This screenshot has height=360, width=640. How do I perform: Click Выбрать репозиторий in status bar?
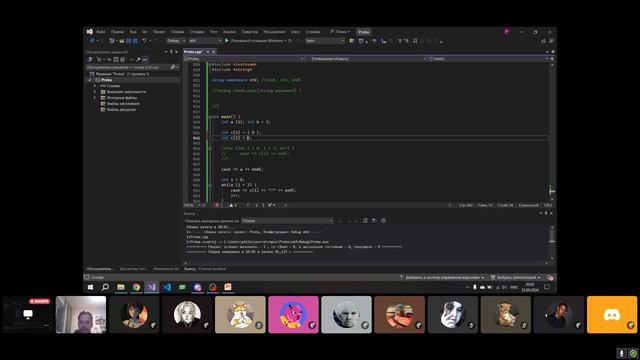point(516,278)
